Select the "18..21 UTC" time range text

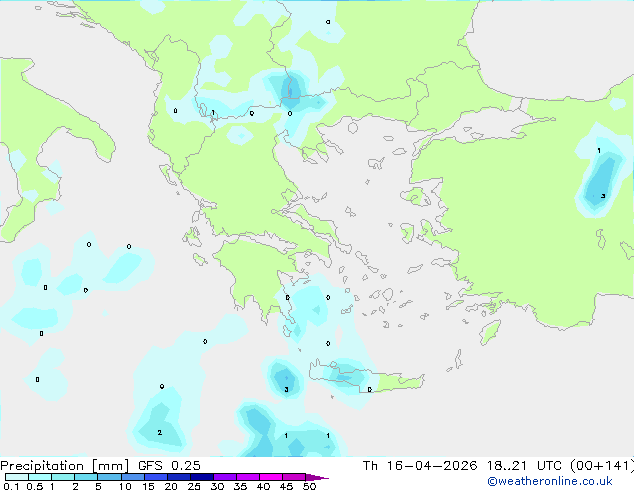(x=524, y=466)
